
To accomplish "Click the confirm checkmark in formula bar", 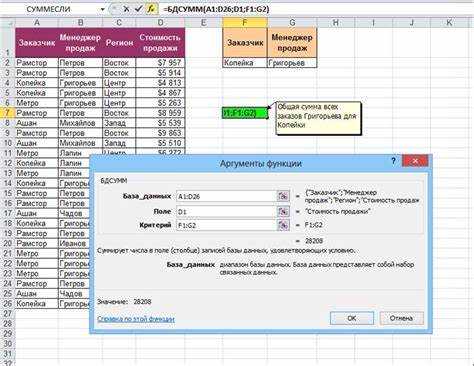I will click(x=138, y=9).
